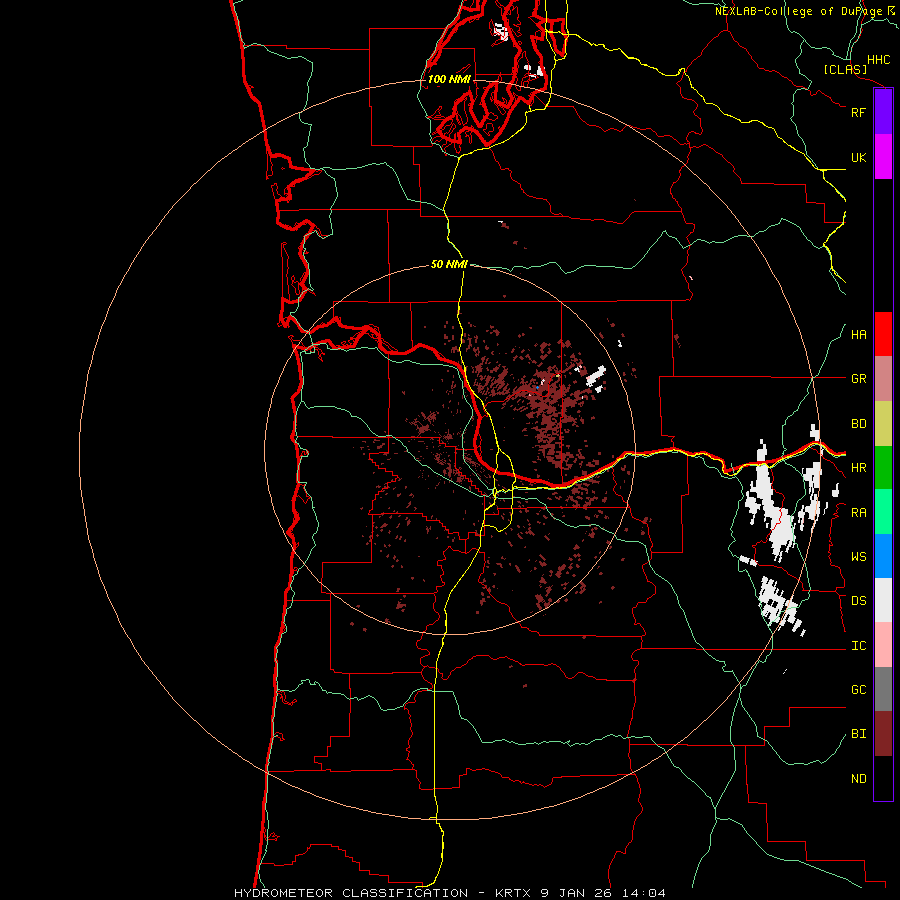Click the HHC product code text
The image size is (900, 900).
click(878, 60)
